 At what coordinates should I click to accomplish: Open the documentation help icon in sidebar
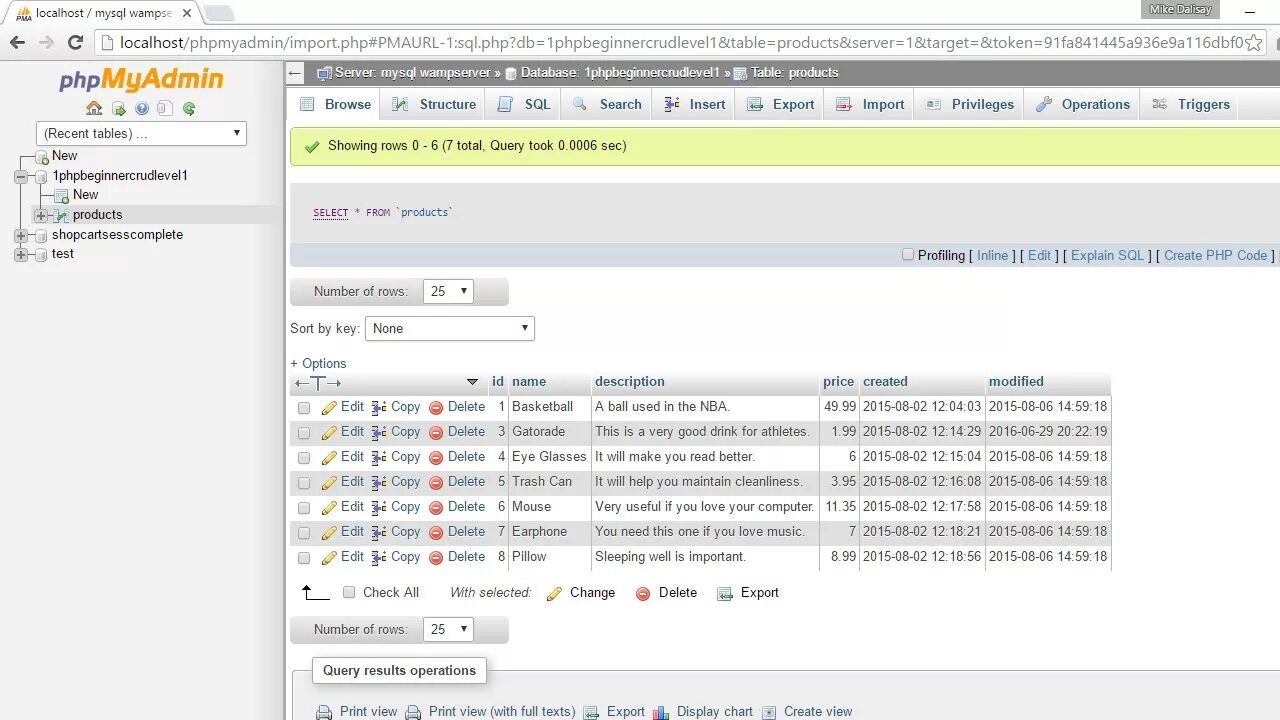click(142, 108)
